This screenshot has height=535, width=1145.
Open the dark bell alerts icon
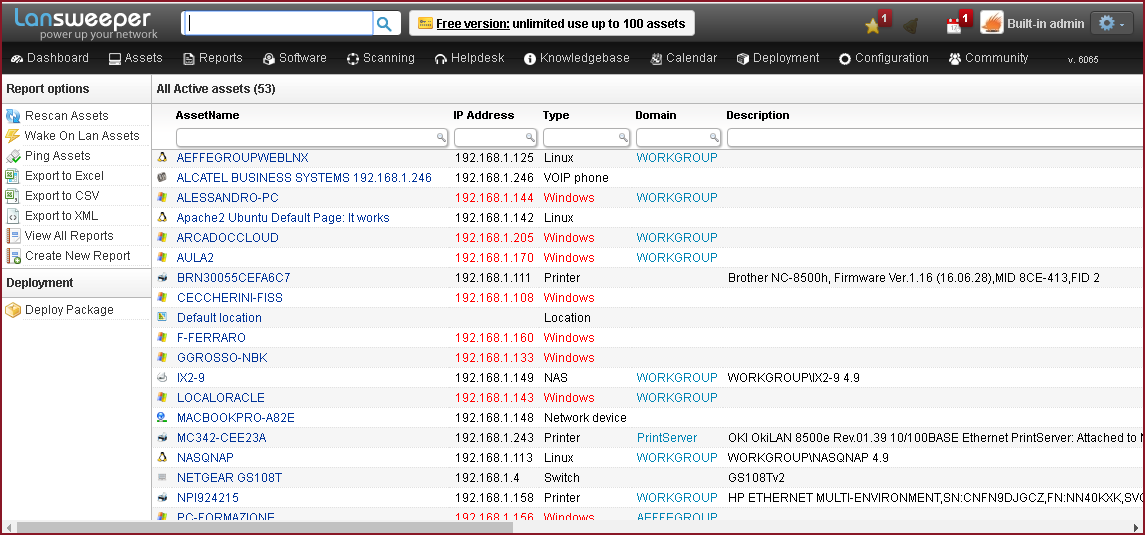[911, 26]
